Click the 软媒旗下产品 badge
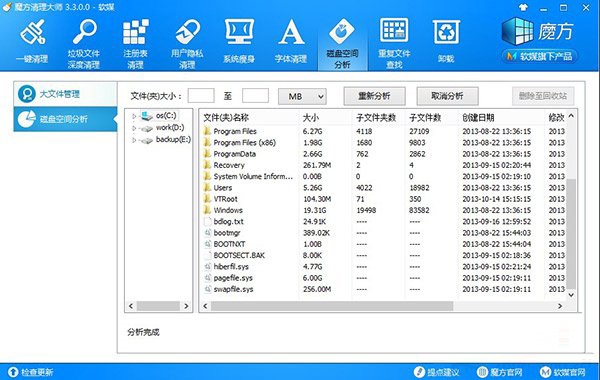 tap(540, 57)
